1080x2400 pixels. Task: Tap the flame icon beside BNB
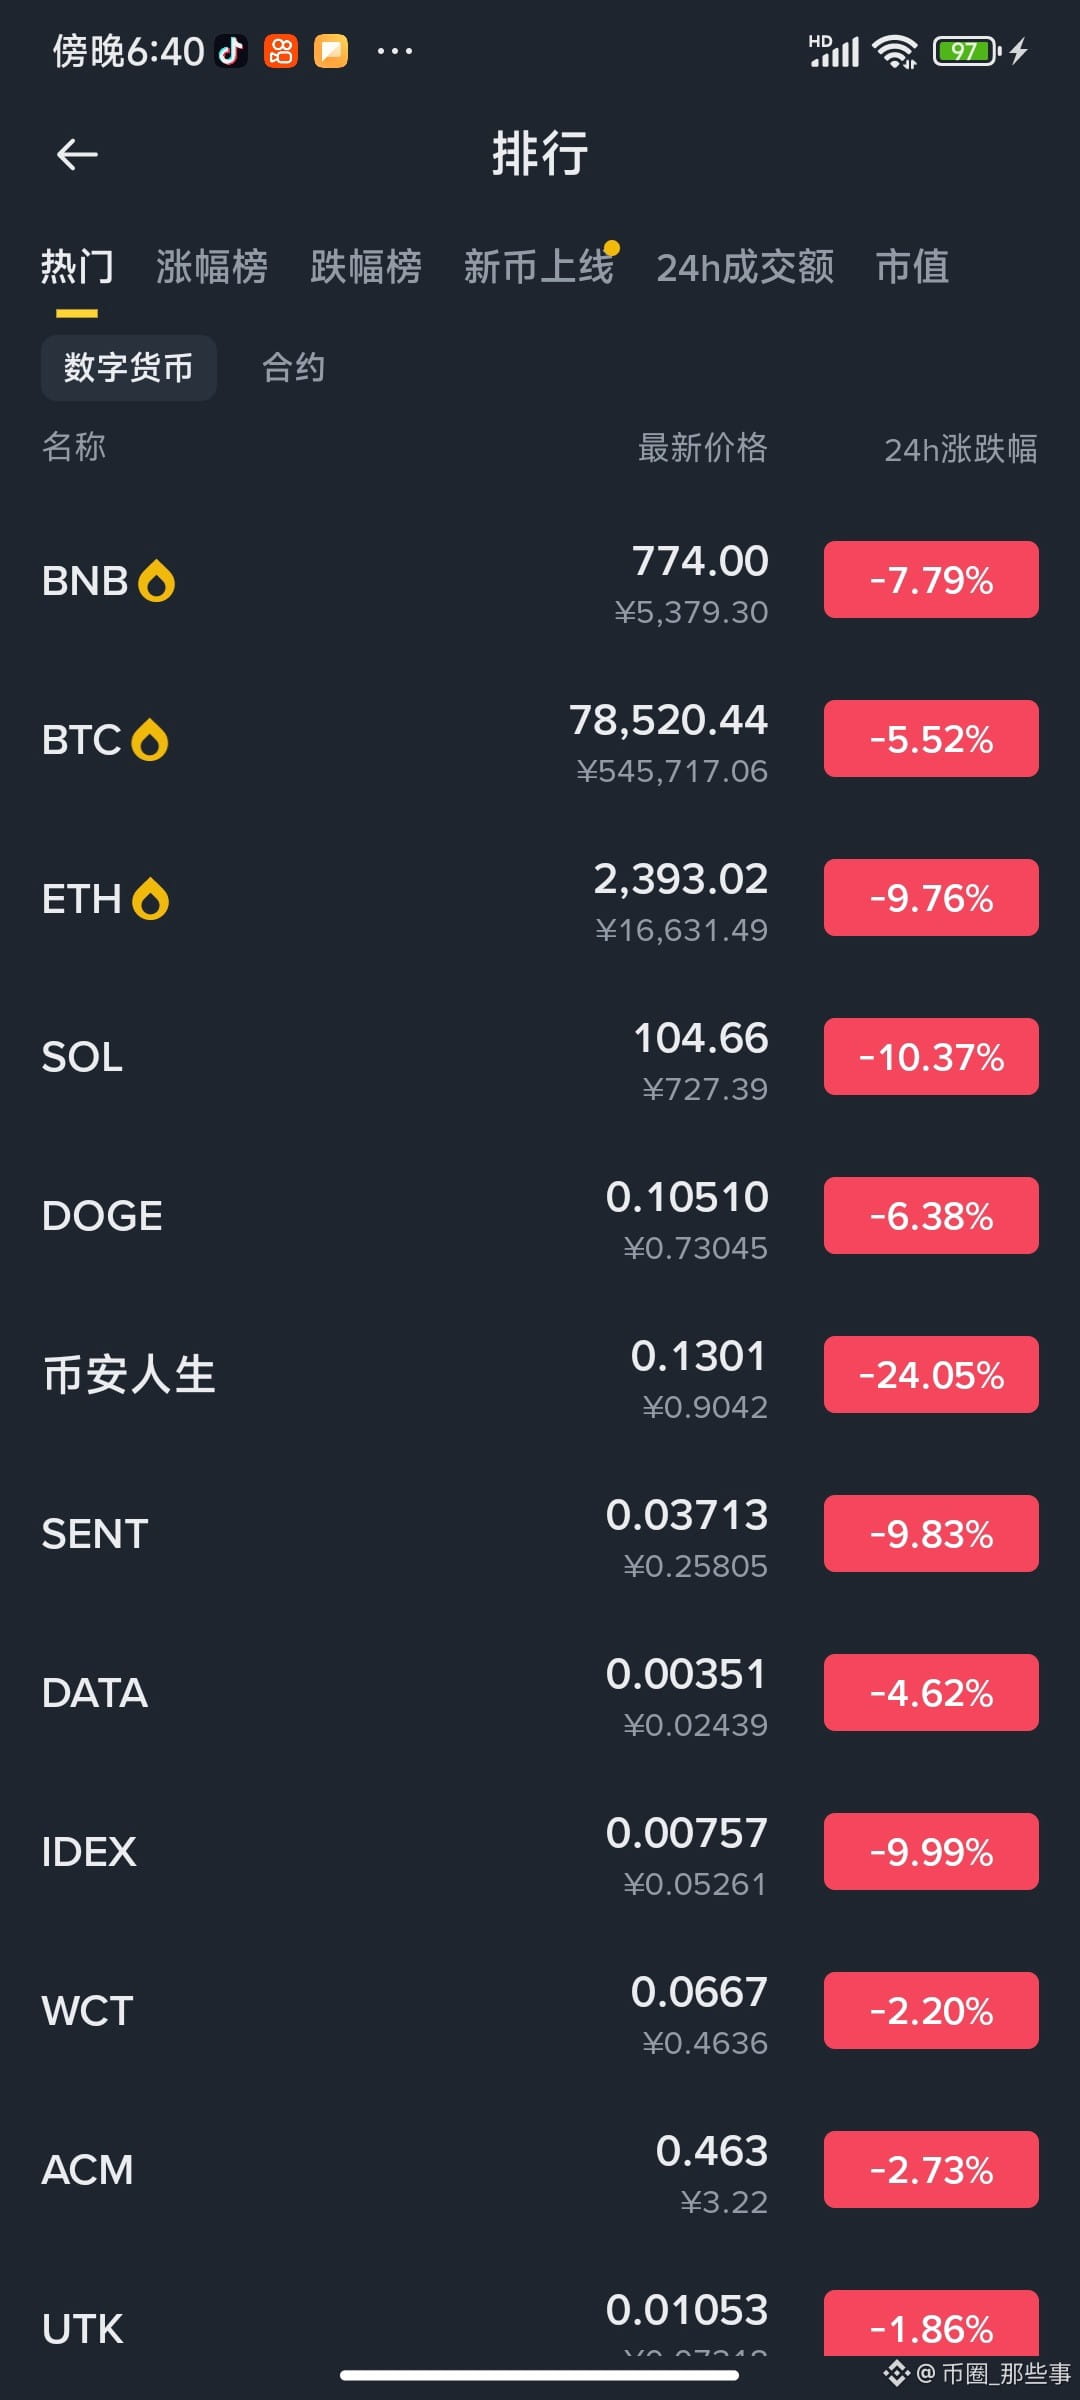(x=156, y=581)
